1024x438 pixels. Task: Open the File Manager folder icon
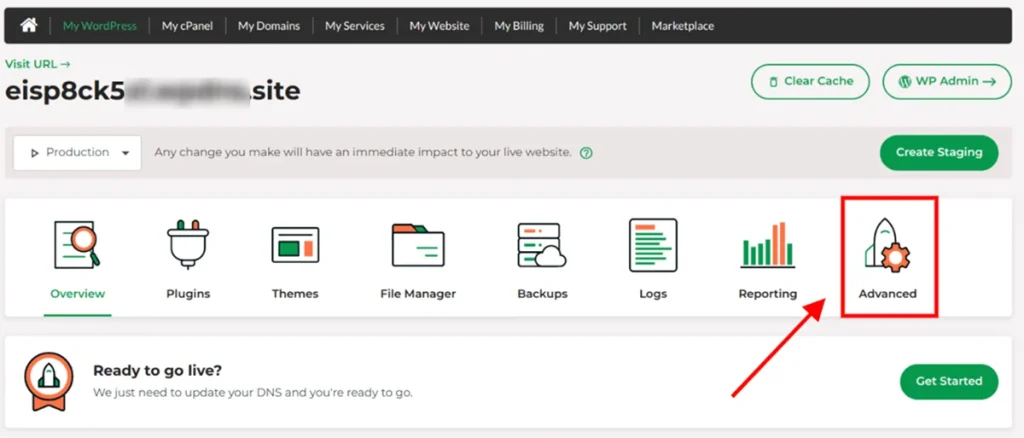coord(418,245)
